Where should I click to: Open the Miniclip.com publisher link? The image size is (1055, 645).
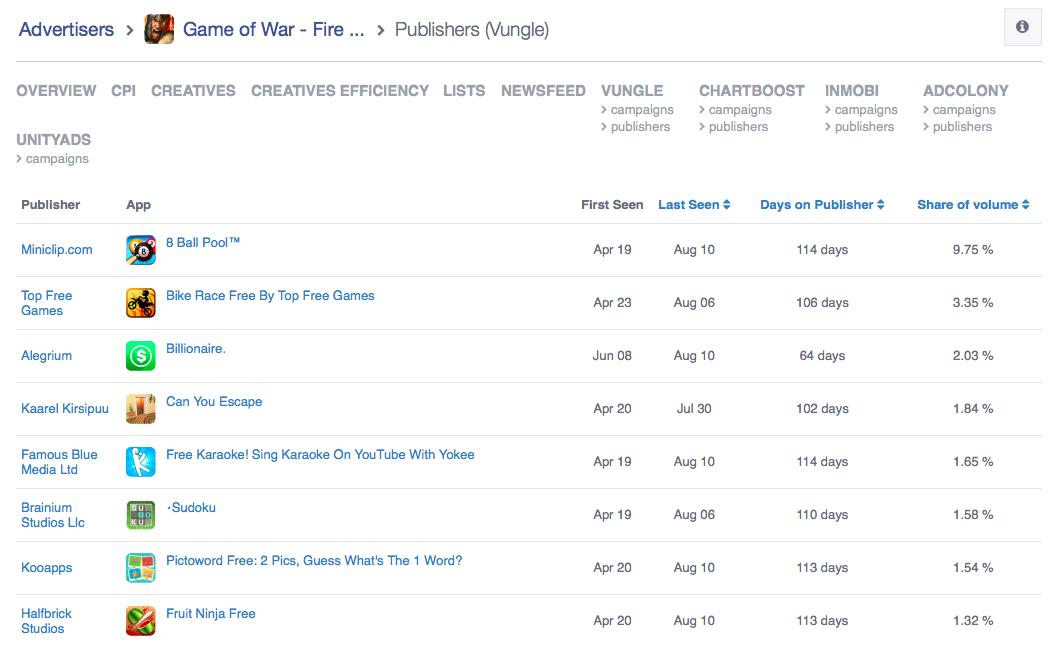[57, 250]
